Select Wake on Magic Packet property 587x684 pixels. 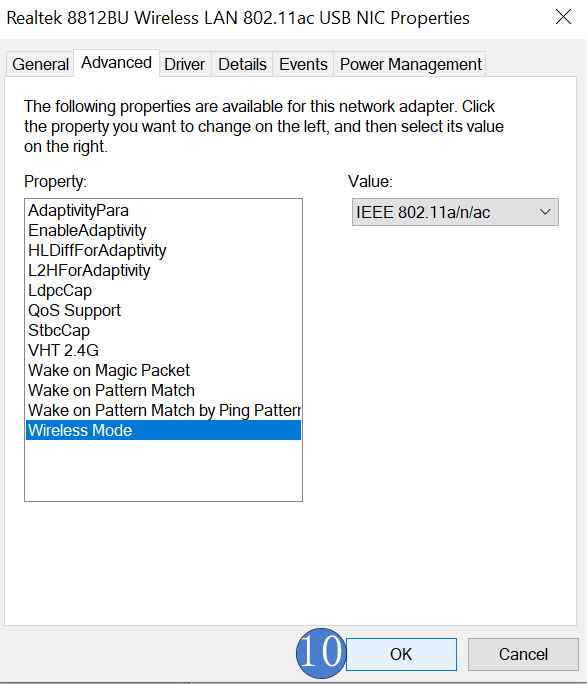click(163, 370)
